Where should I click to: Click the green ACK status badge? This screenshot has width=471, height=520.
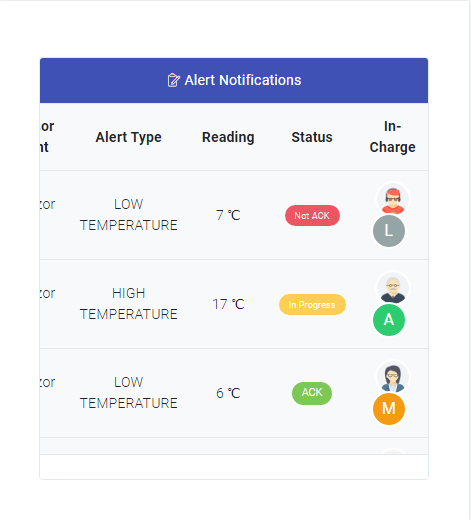click(312, 393)
